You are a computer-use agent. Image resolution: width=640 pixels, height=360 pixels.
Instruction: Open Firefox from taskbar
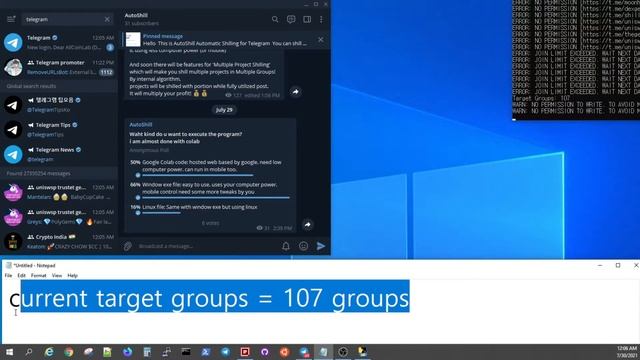(x=127, y=352)
